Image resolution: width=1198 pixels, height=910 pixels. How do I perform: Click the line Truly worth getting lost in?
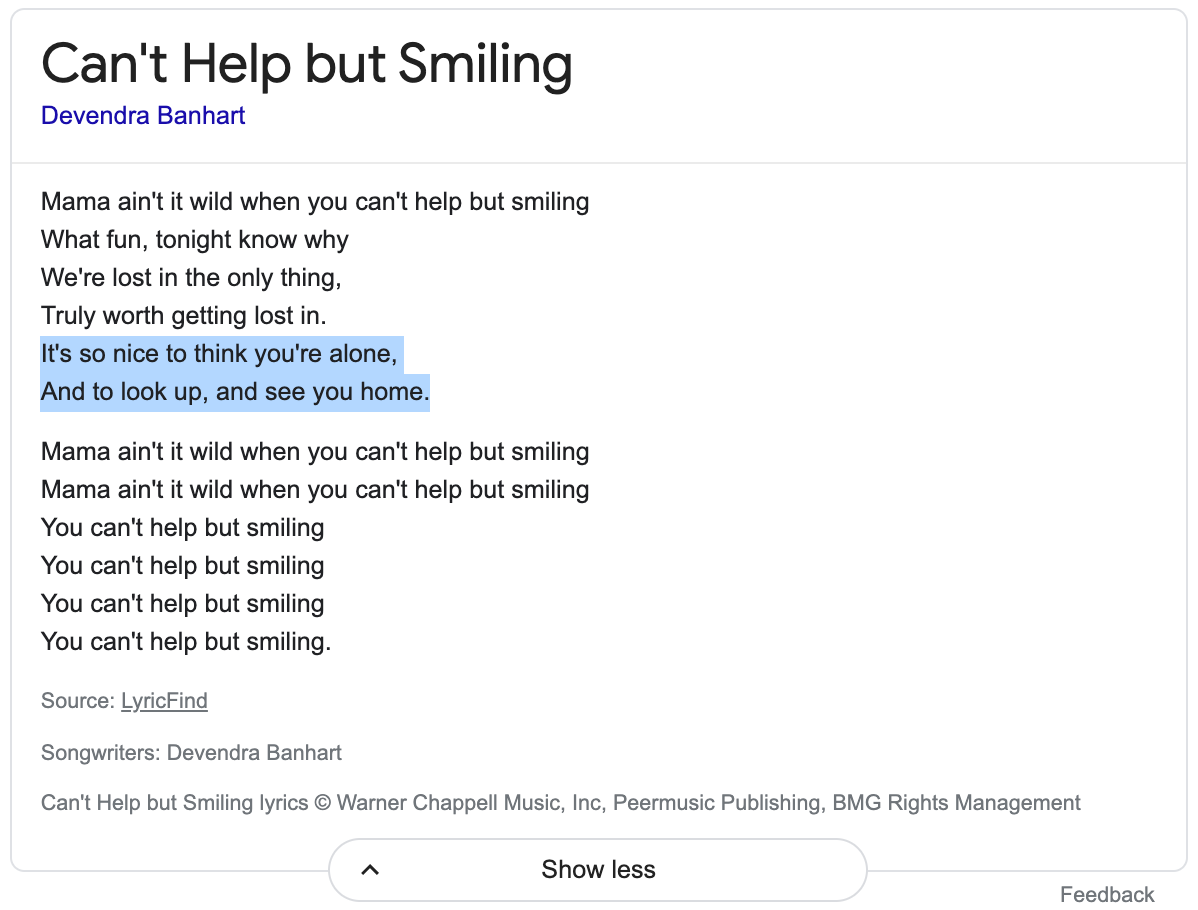[183, 316]
